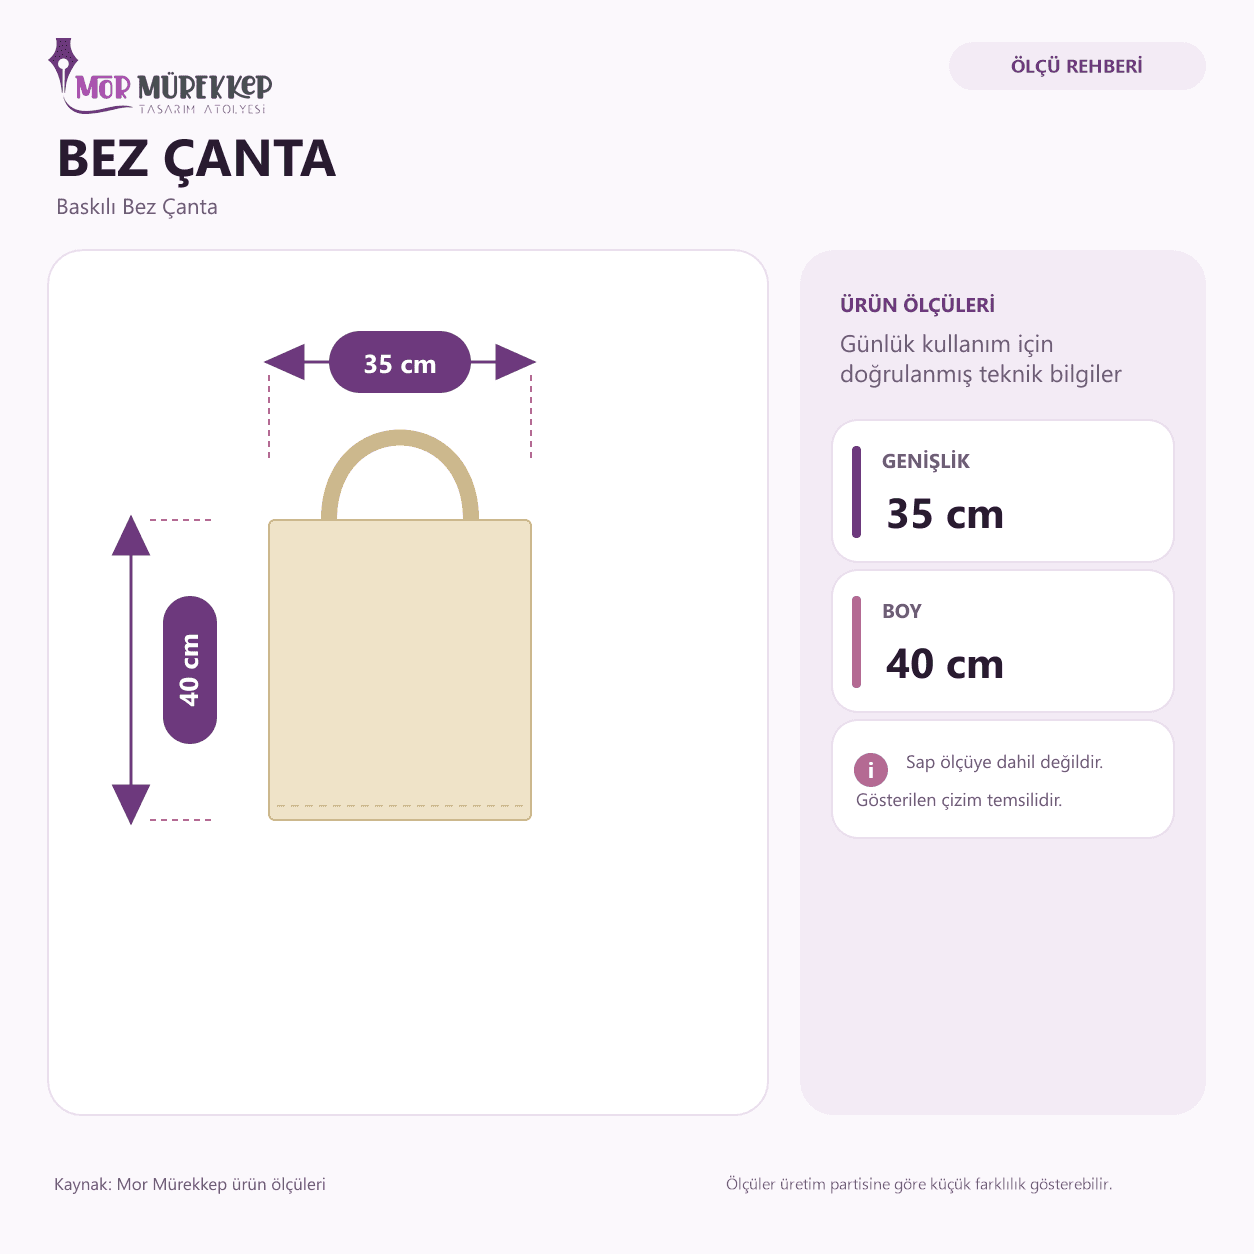Click the 35 cm width label badge
This screenshot has height=1254, width=1254.
[400, 362]
